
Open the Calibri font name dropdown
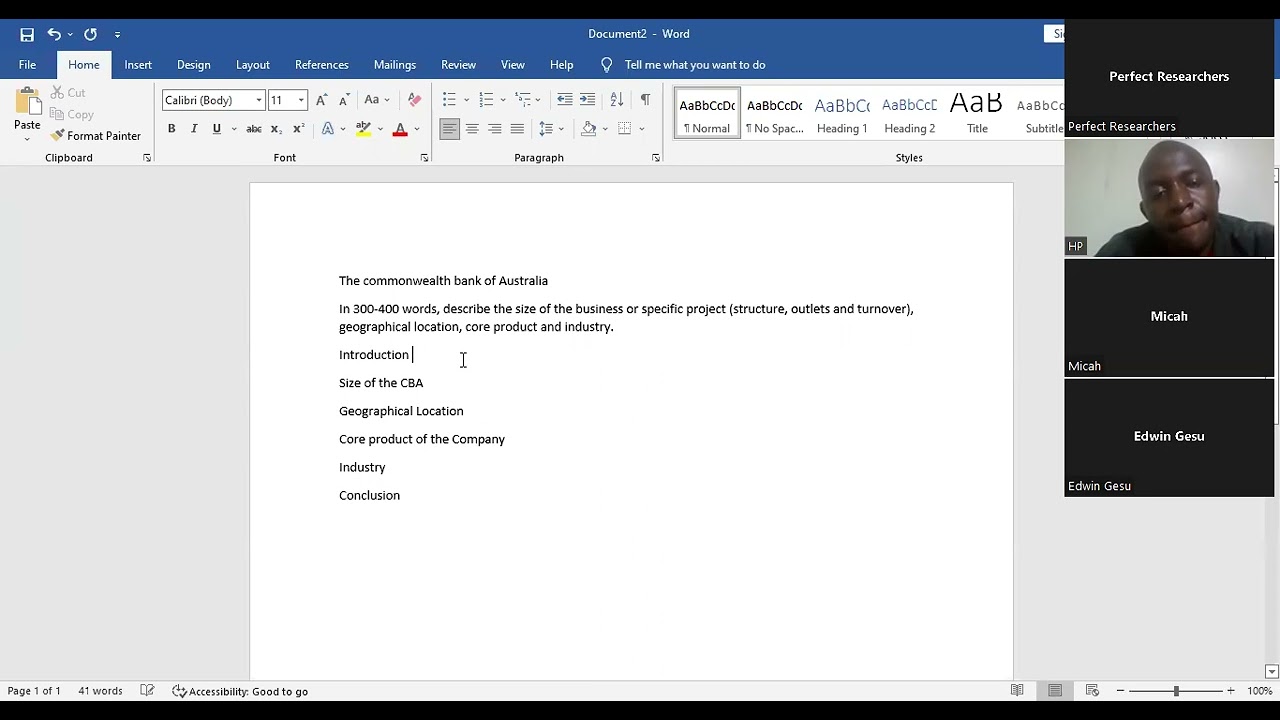point(259,100)
